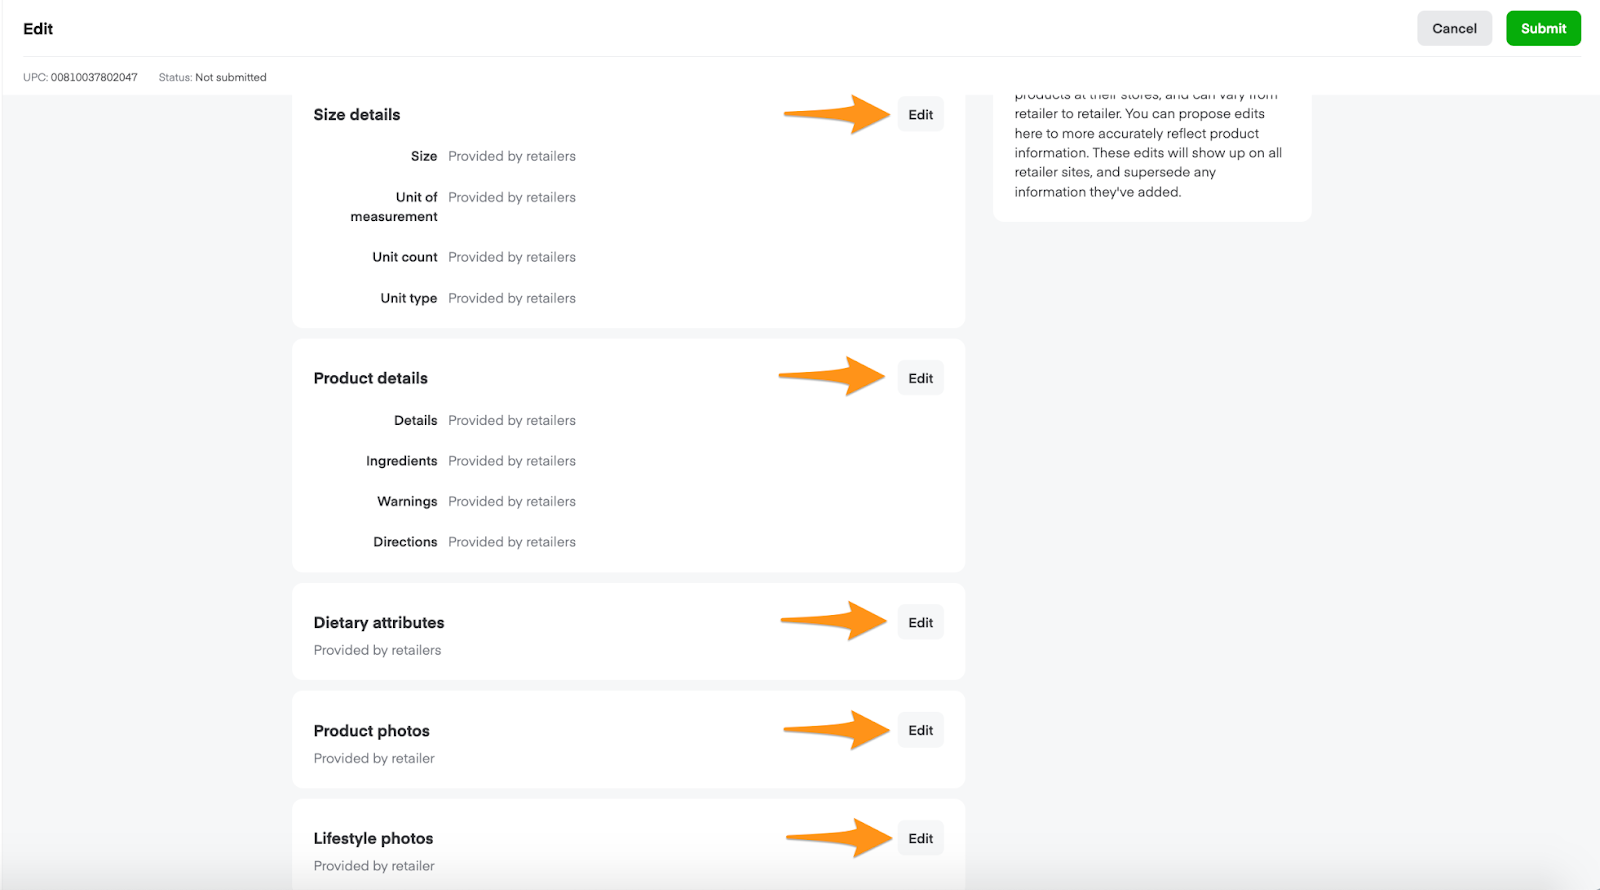The width and height of the screenshot is (1600, 890).
Task: Click the Edit page heading
Action: coord(38,28)
